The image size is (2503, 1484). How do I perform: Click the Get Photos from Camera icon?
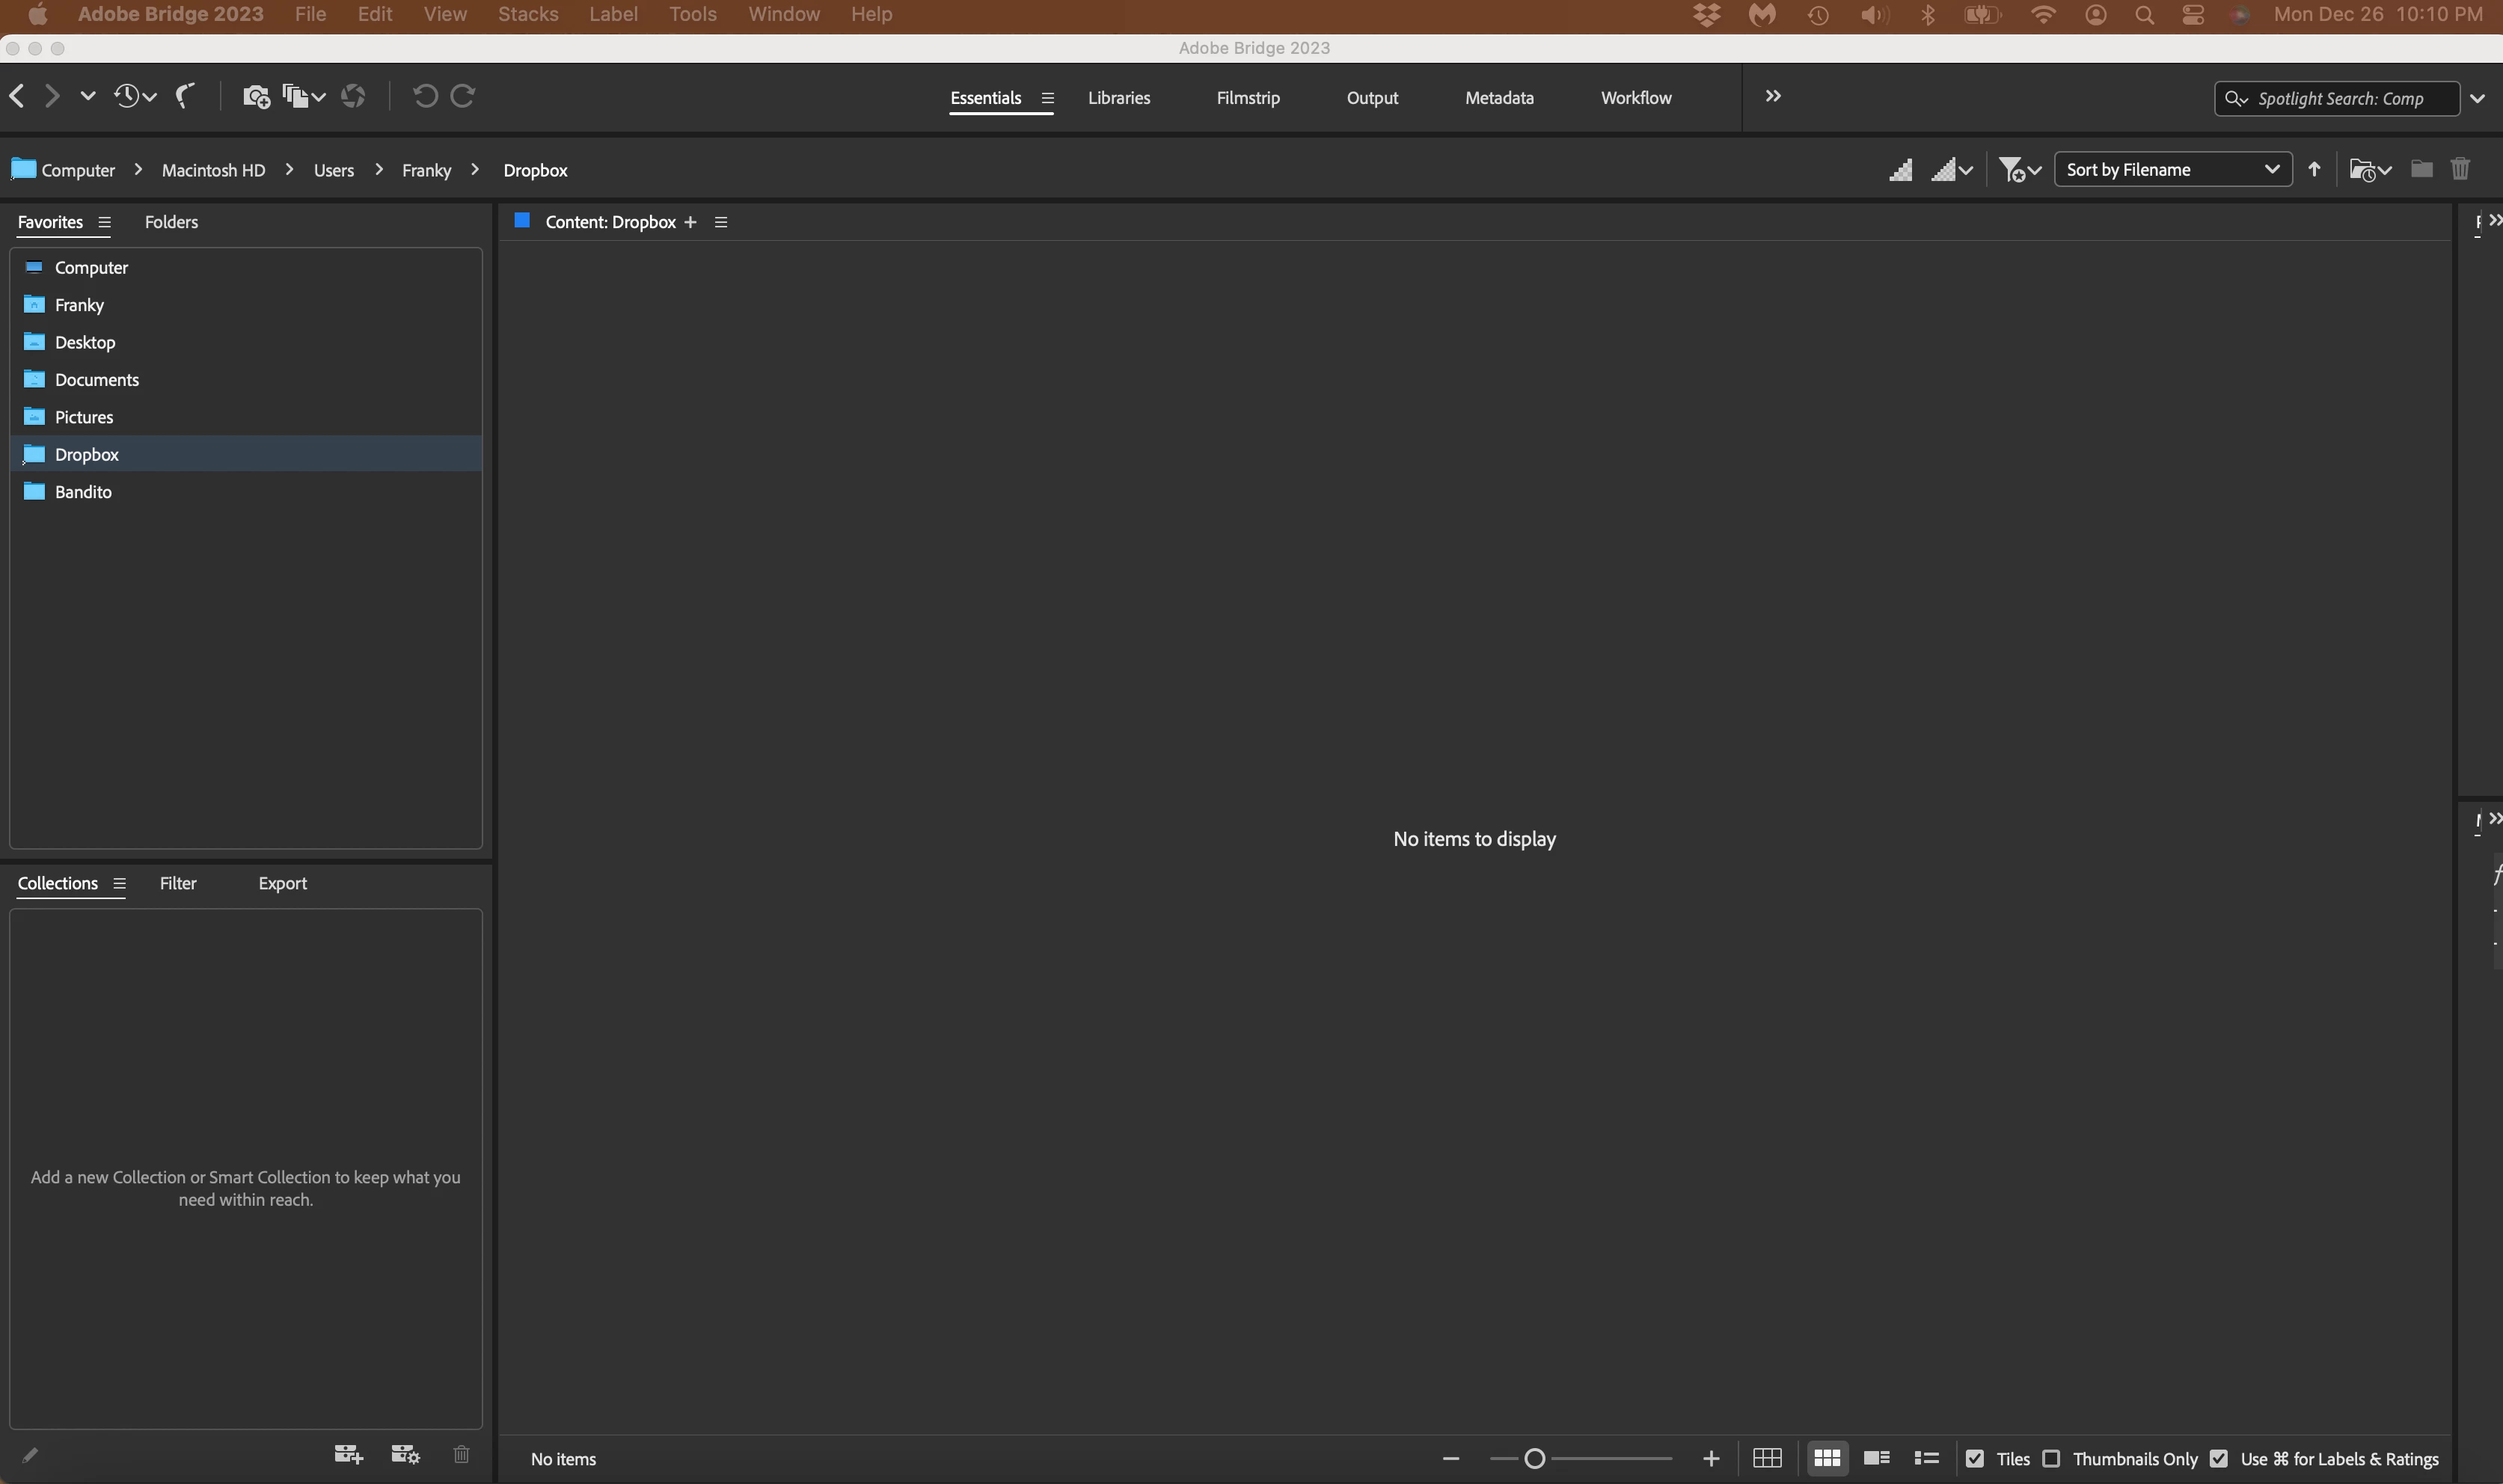pos(256,97)
